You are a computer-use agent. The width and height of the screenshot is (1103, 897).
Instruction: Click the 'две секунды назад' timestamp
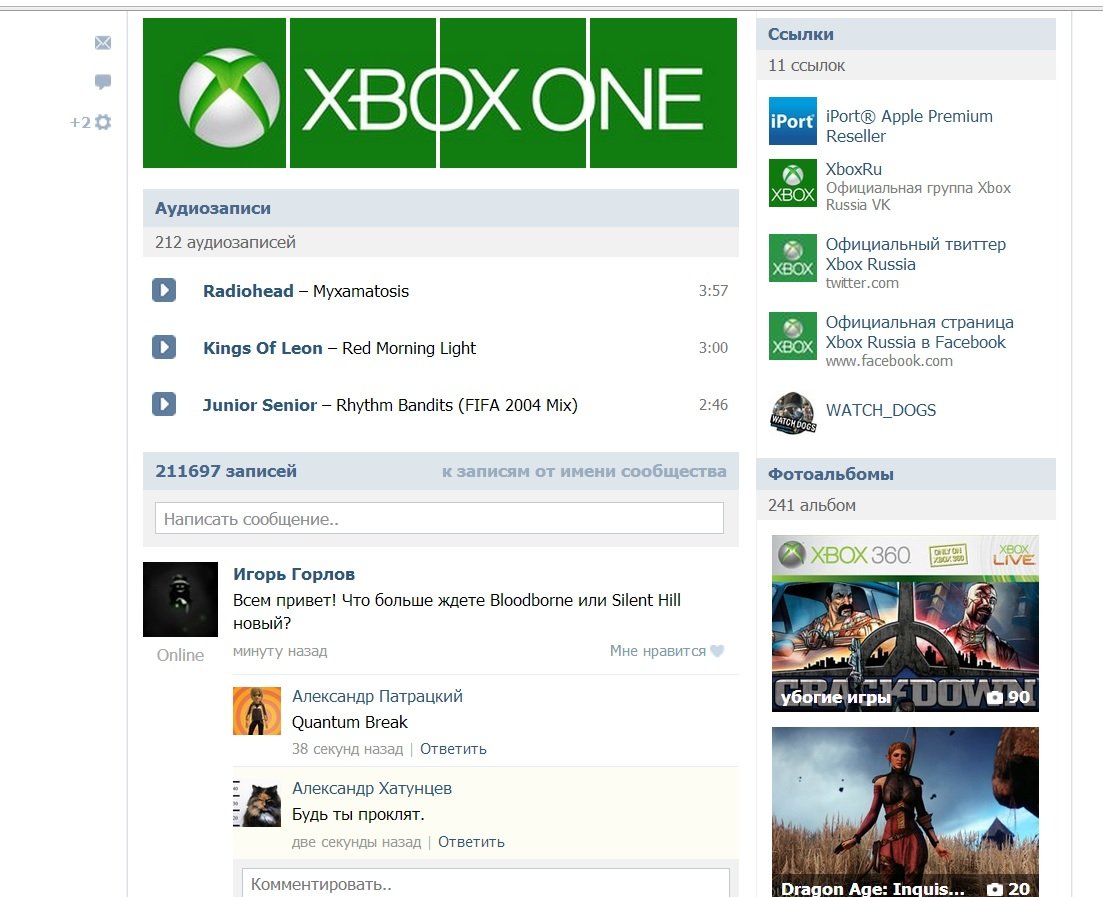[357, 841]
